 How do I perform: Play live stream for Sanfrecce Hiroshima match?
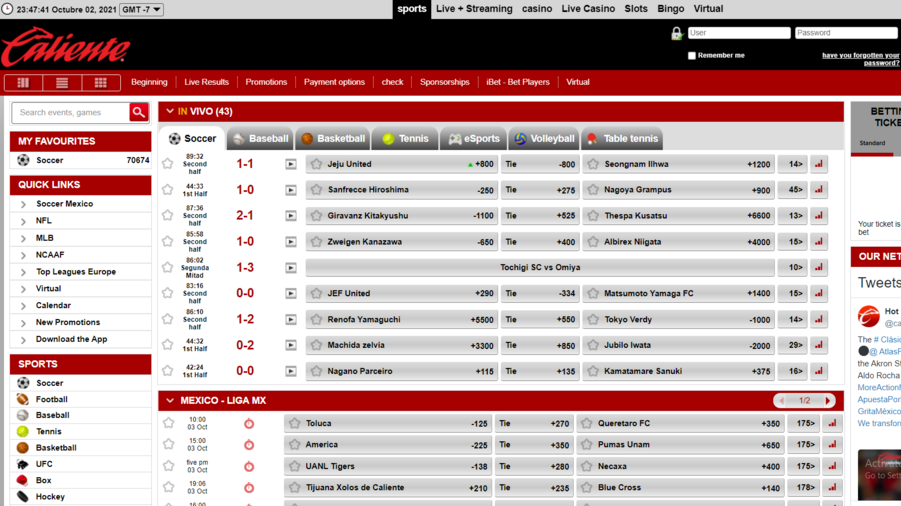tap(291, 190)
